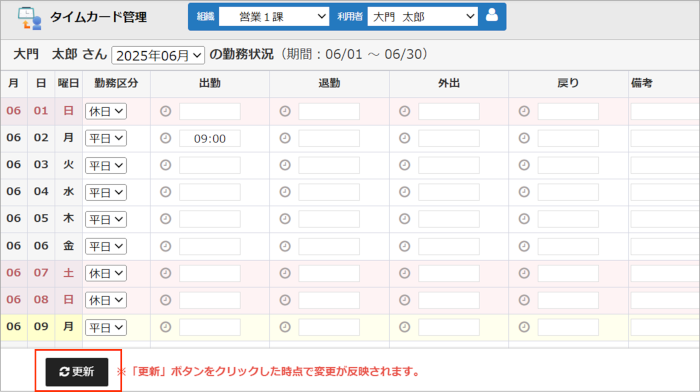Click the user icon beside 大門 太郎 selector

[492, 15]
